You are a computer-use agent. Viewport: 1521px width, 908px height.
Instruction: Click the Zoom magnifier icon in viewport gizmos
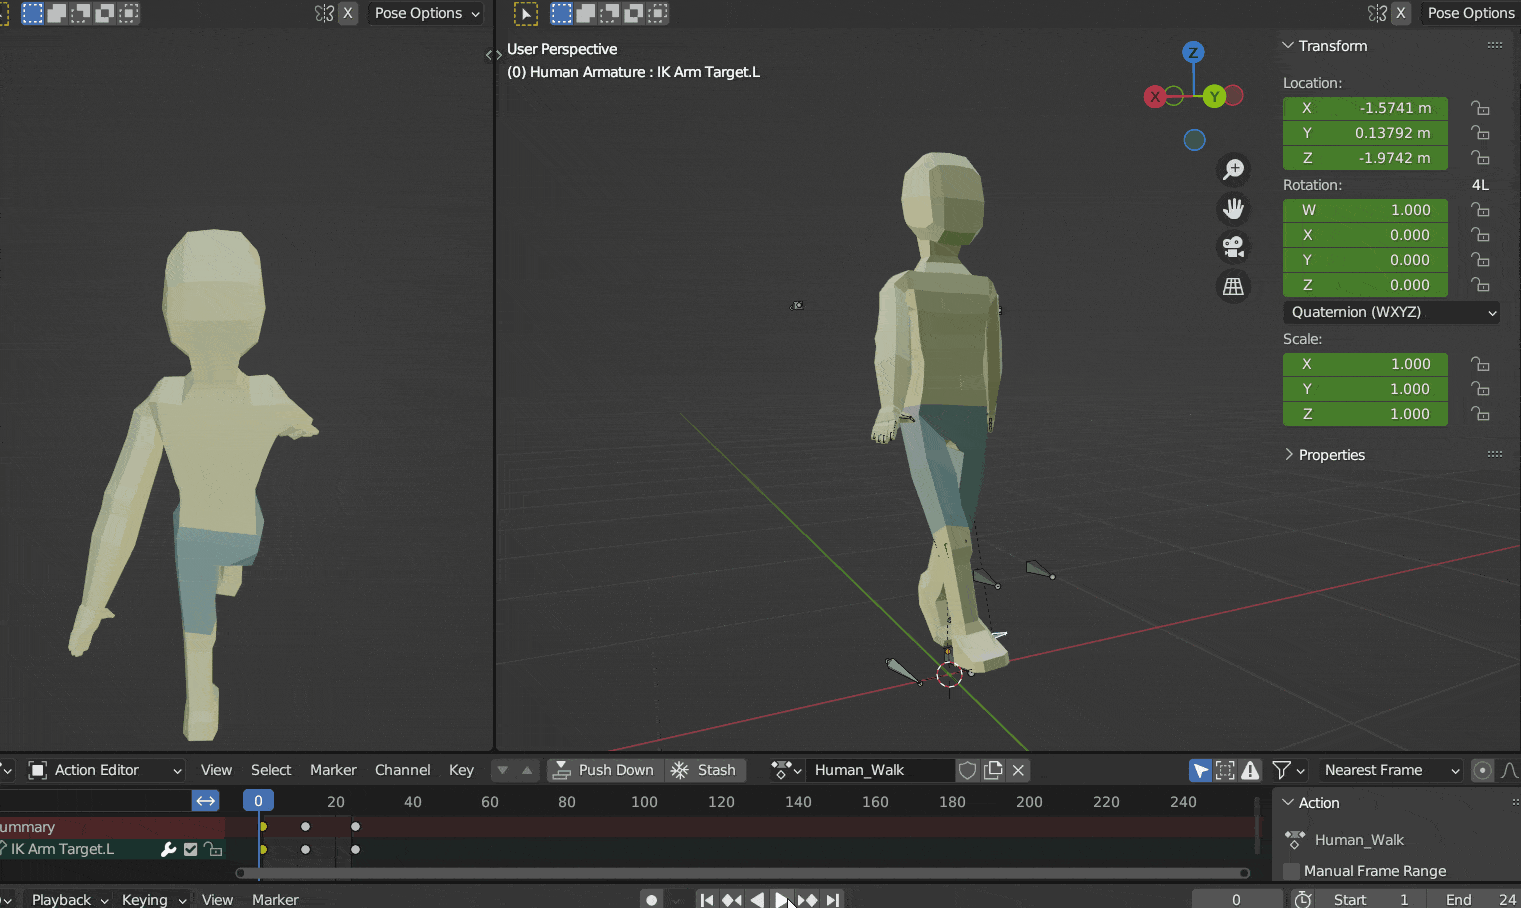pyautogui.click(x=1233, y=169)
